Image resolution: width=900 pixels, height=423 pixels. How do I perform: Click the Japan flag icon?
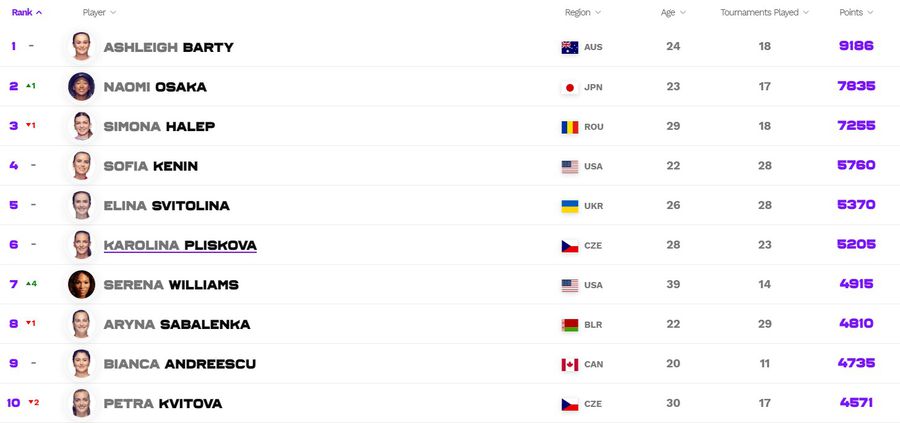coord(569,87)
